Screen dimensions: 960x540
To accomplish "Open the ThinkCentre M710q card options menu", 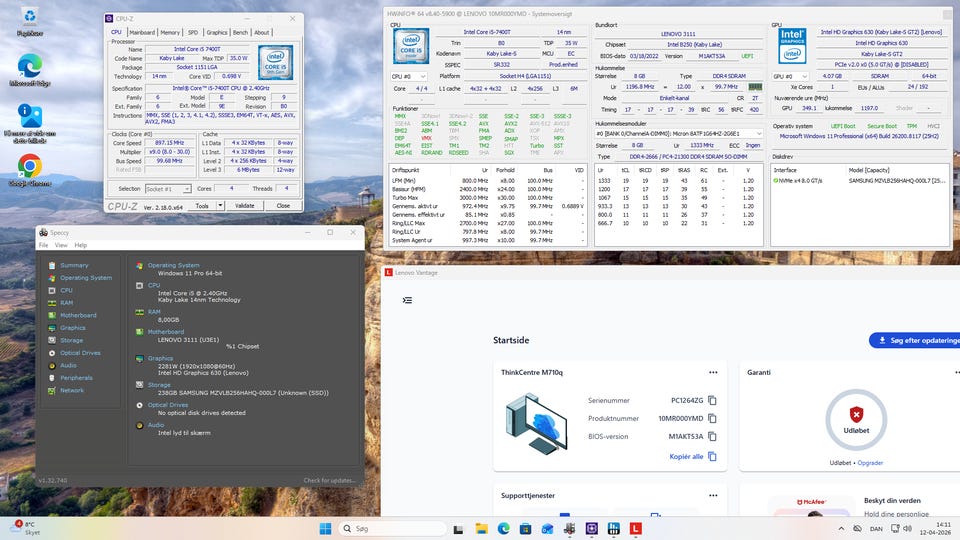I will [x=713, y=372].
